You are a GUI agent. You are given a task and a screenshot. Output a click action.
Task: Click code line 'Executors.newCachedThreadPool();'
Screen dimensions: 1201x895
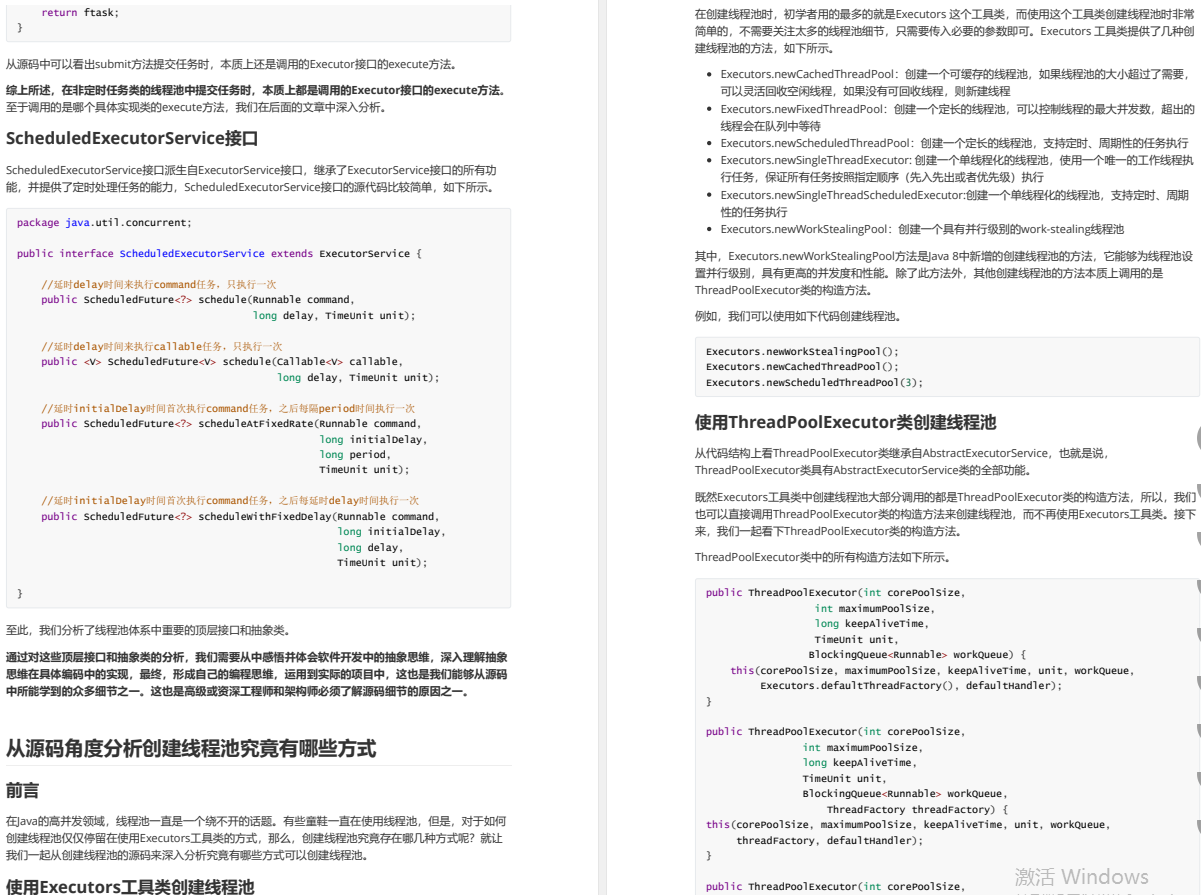coord(803,367)
